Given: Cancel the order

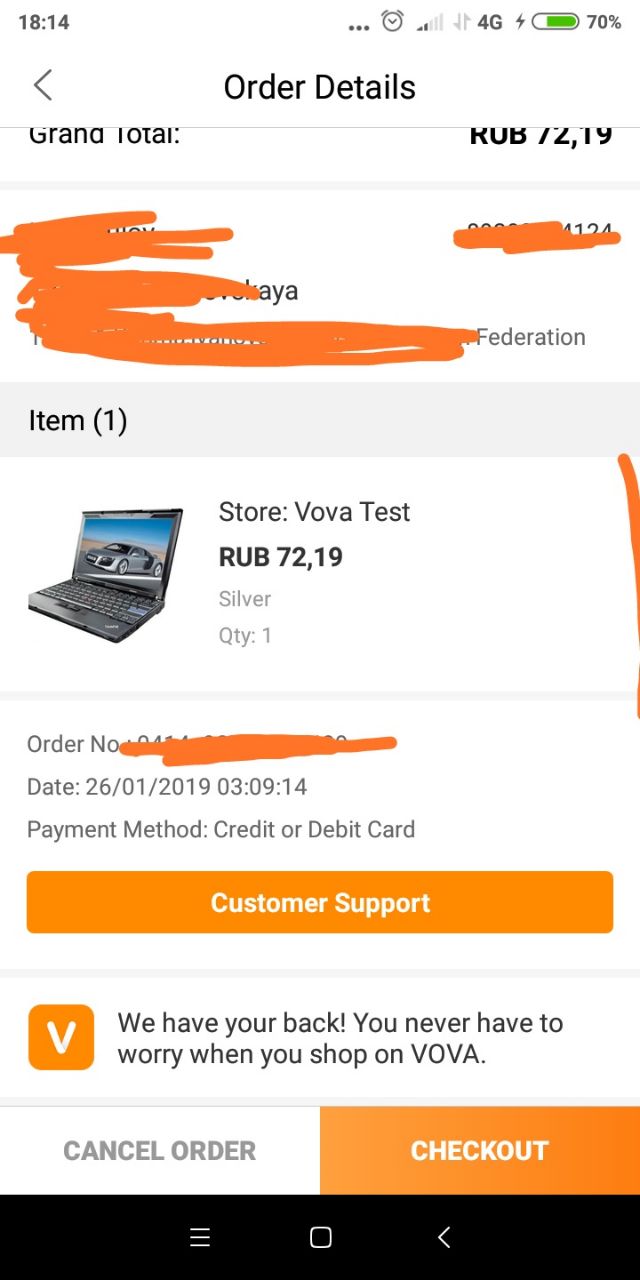Looking at the screenshot, I should click(160, 1150).
